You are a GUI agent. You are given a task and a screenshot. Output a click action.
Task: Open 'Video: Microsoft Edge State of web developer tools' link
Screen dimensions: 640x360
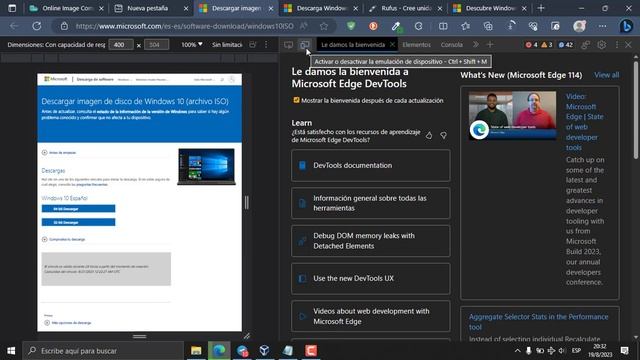click(584, 122)
